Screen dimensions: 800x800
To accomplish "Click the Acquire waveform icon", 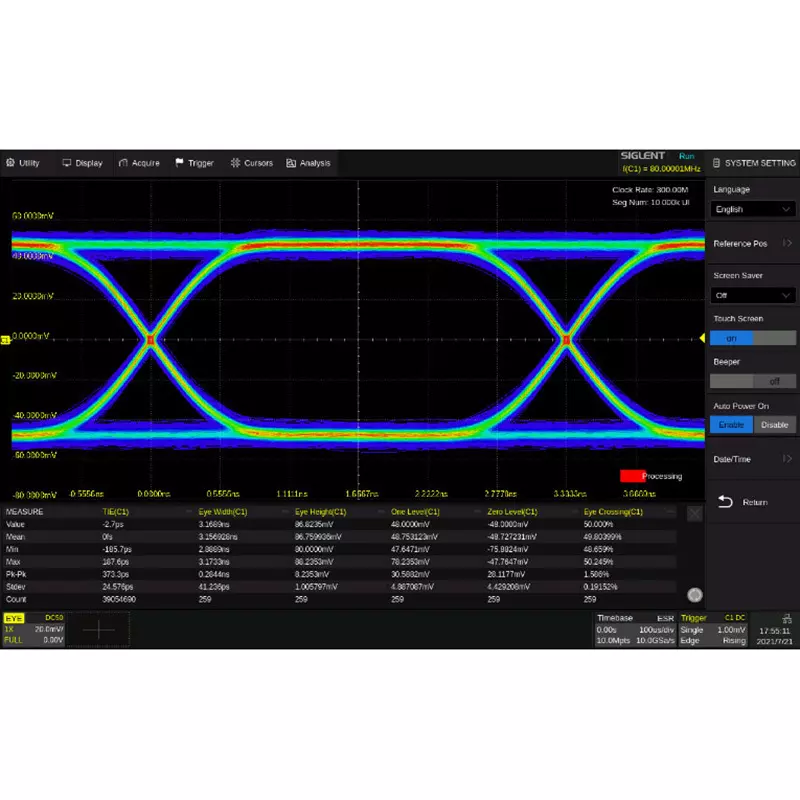I will (x=123, y=163).
